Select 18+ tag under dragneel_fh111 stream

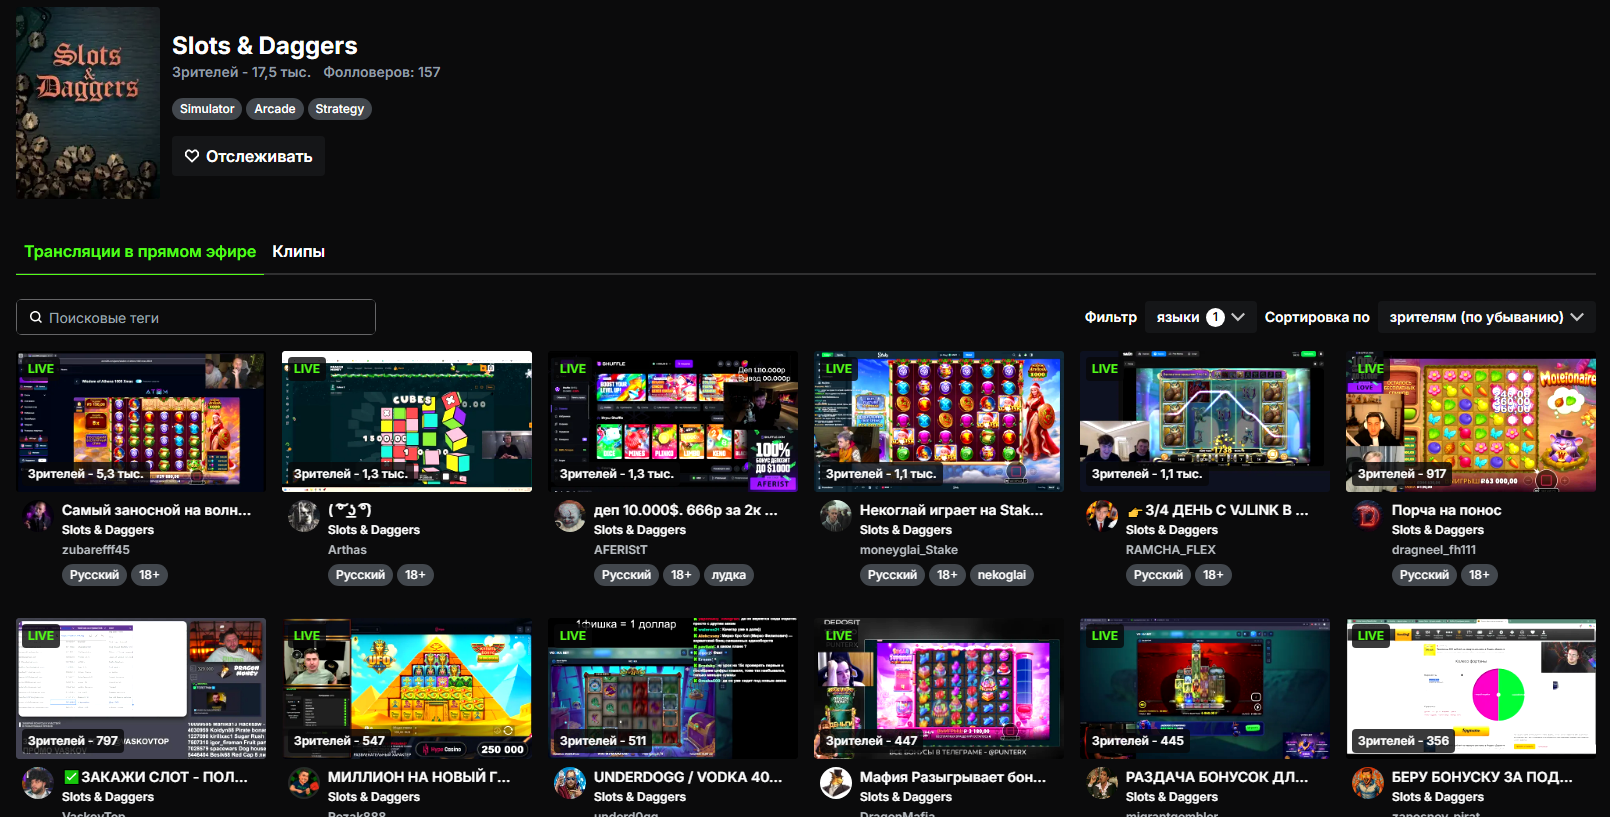(x=1479, y=575)
